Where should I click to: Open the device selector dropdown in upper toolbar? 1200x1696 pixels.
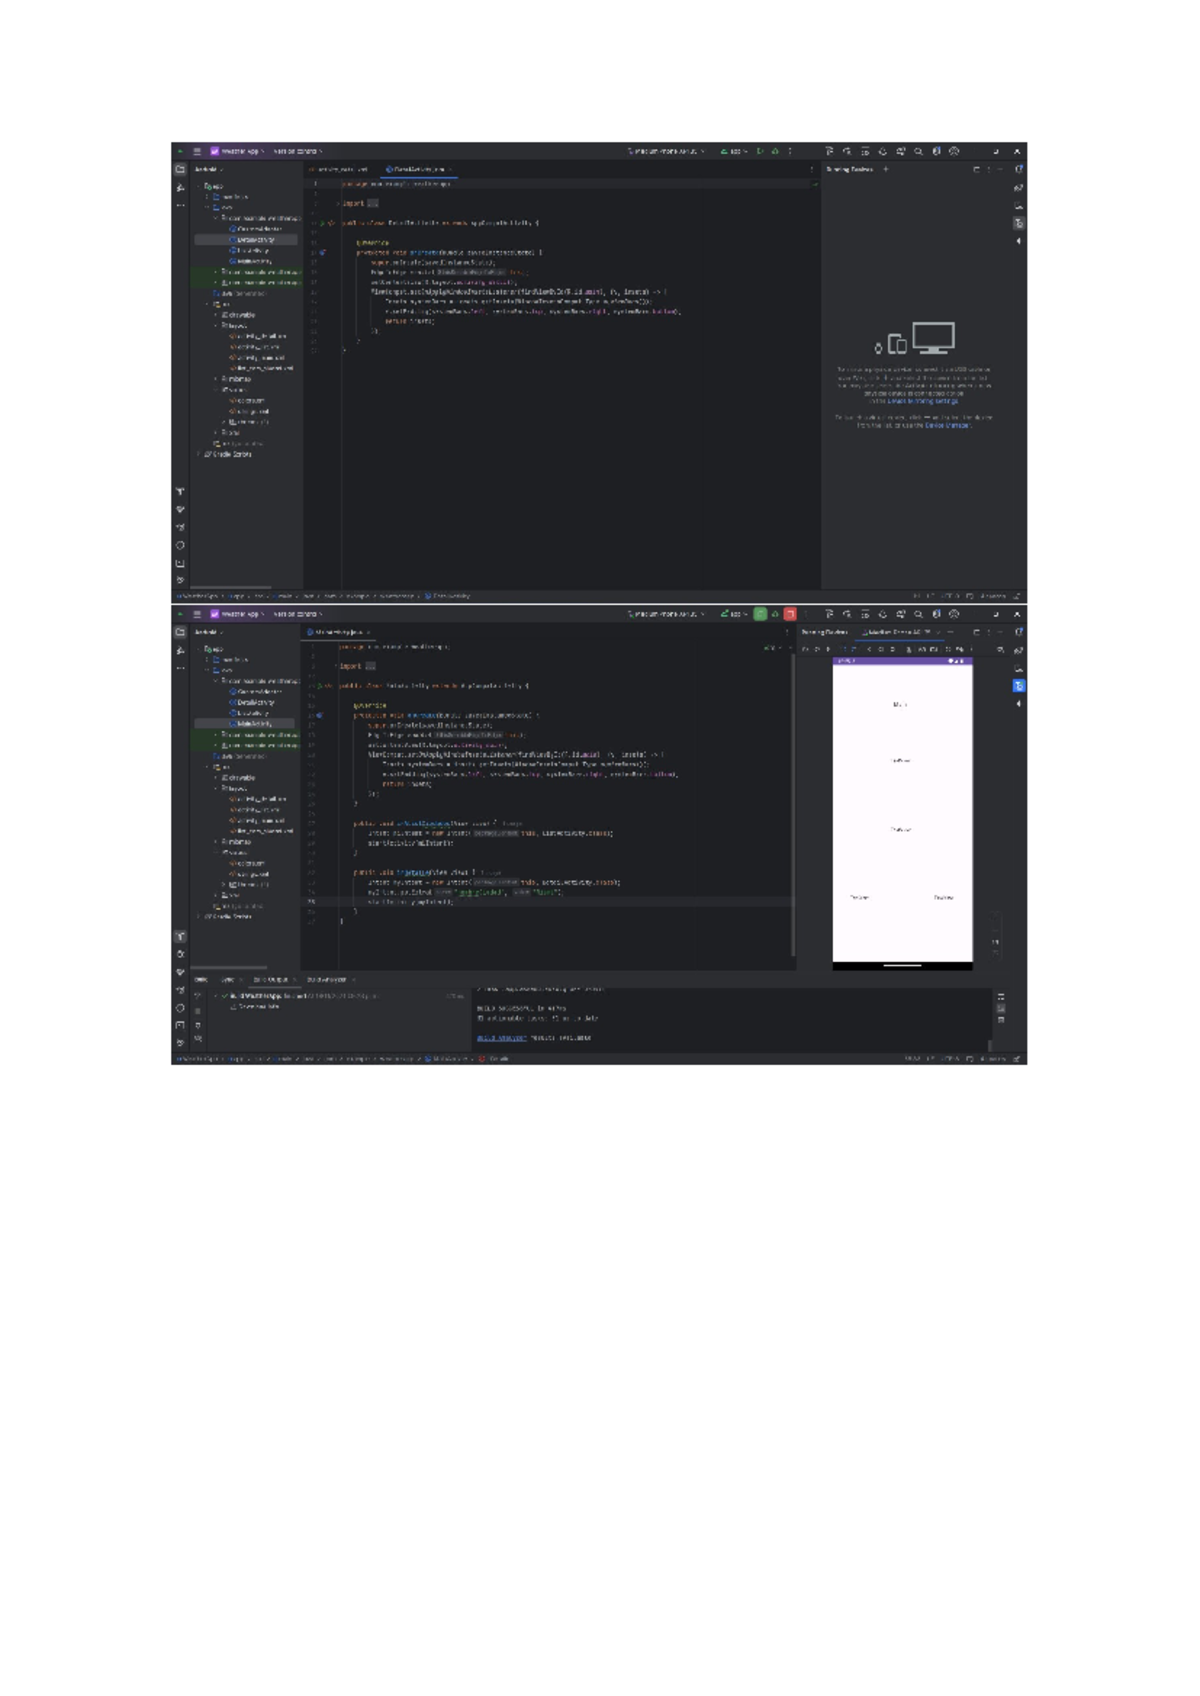665,152
